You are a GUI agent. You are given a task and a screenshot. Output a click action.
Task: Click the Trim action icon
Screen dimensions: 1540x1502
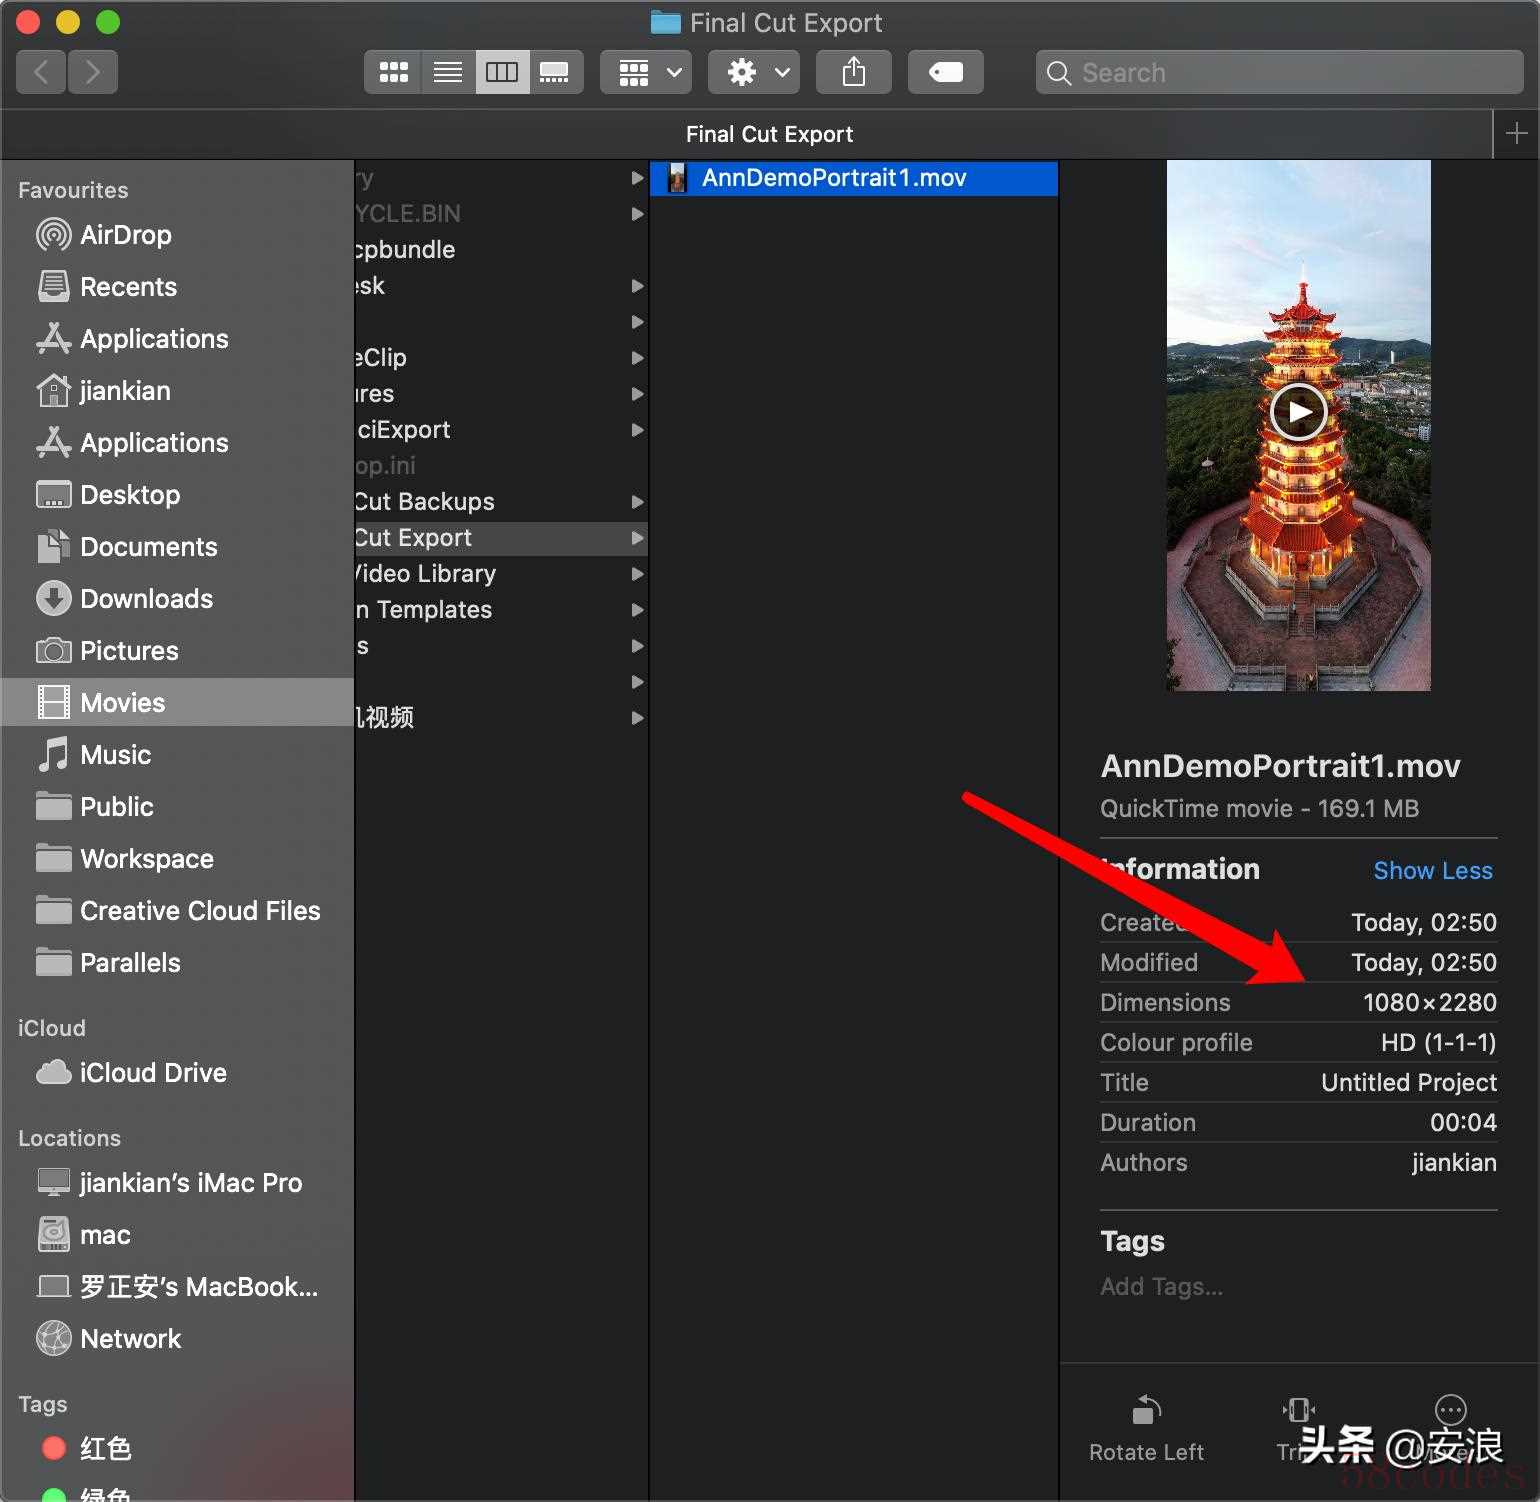click(x=1298, y=1410)
